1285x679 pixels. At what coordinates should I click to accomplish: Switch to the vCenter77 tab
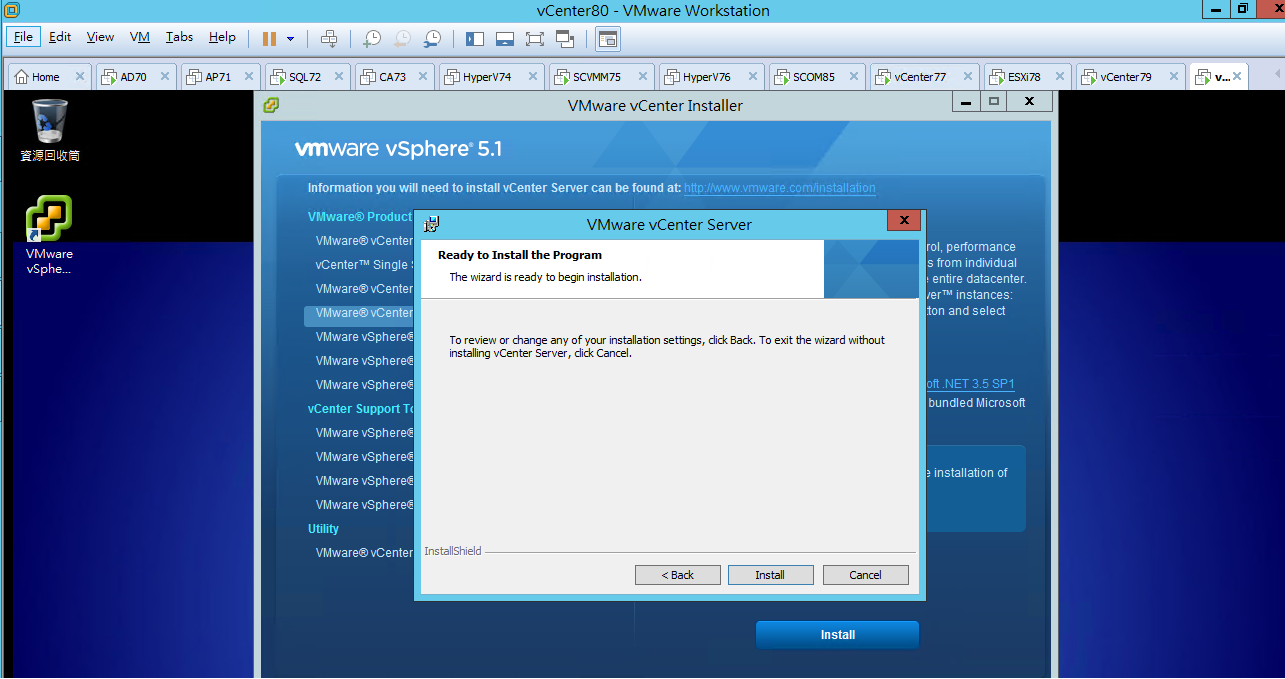click(925, 77)
